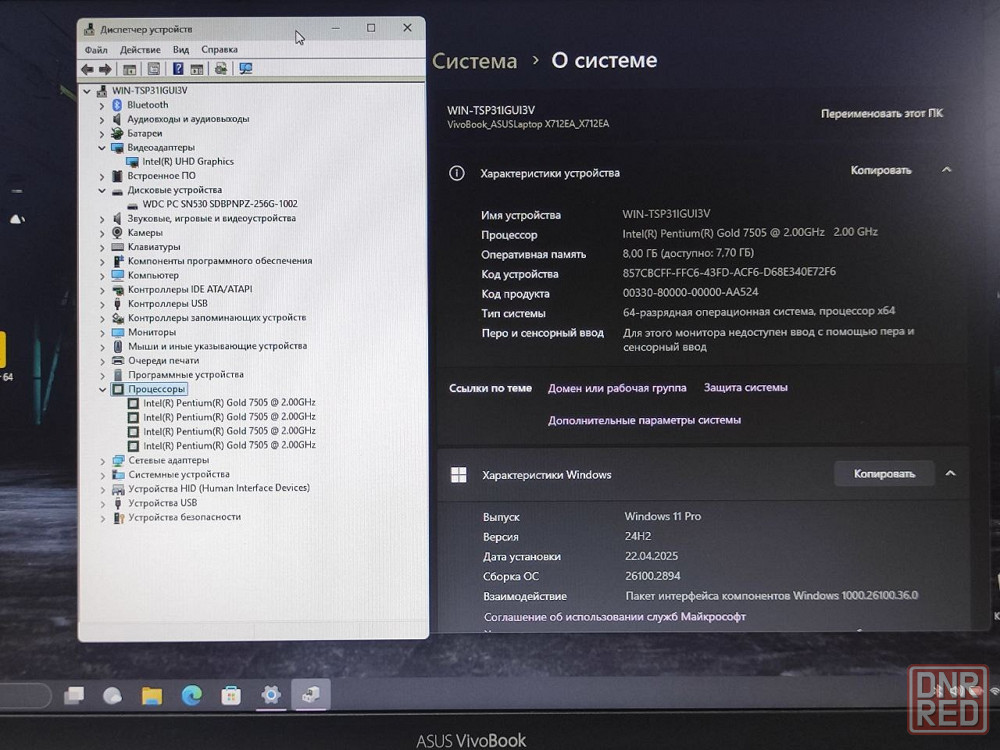
Task: Launch Microsoft Edge from the taskbar
Action: pyautogui.click(x=191, y=695)
